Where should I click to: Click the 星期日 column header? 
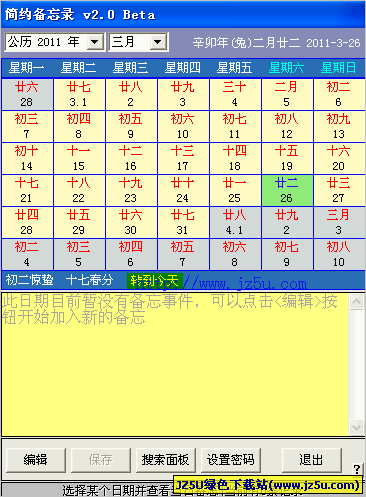pos(339,68)
